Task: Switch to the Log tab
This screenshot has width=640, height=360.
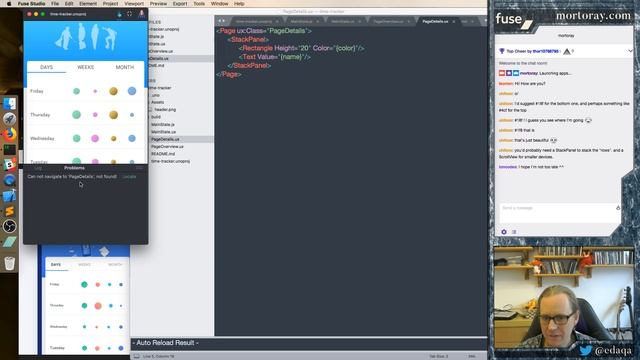Action: (x=38, y=168)
